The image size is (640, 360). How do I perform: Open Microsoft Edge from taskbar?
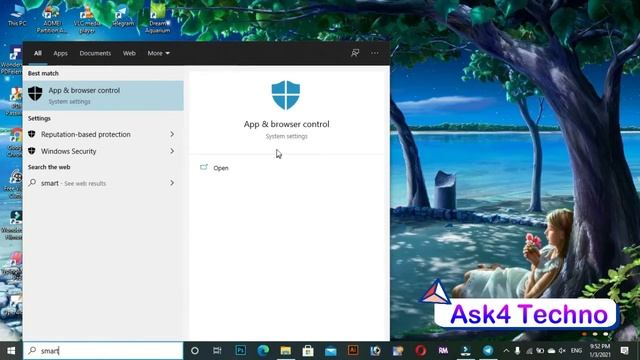pyautogui.click(x=263, y=350)
